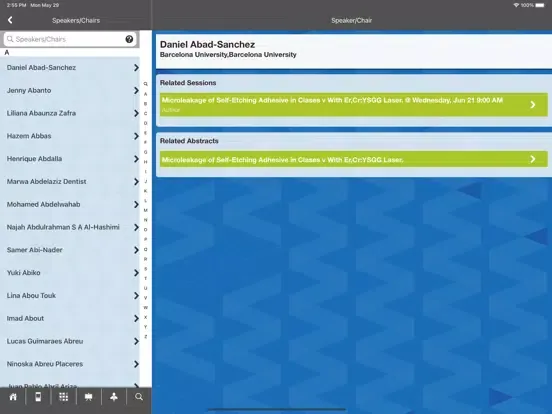Screen dimensions: 552x414
Task: Open Yuki Abiko chevron
Action: [x=136, y=273]
